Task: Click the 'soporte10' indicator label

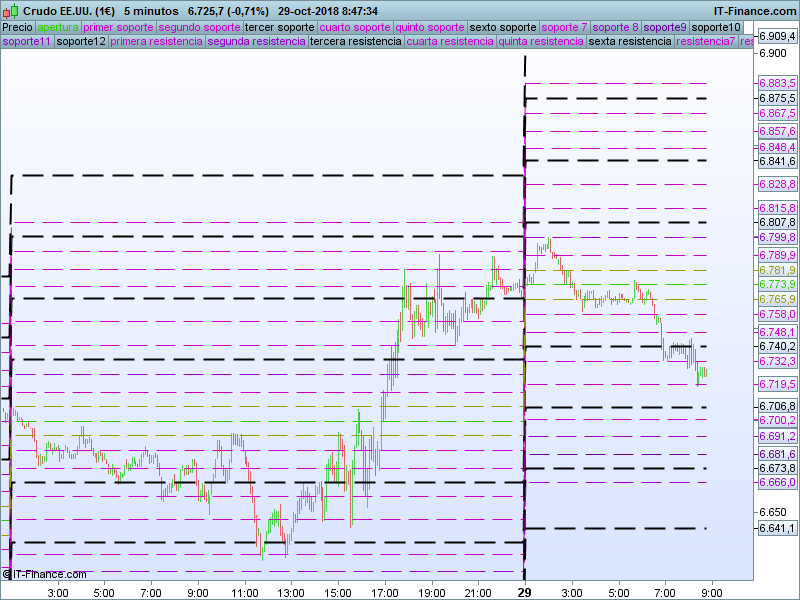Action: 716,27
